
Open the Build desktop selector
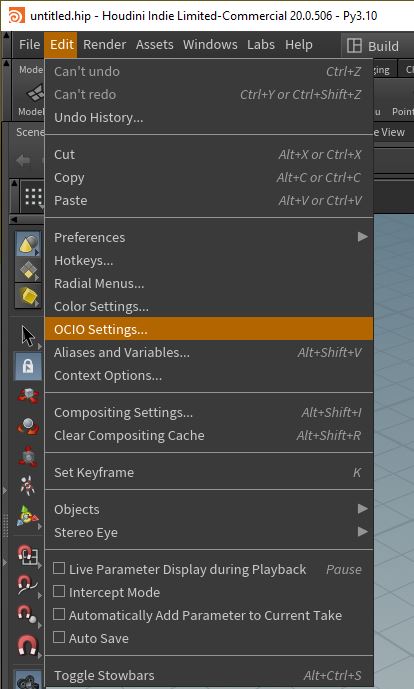click(373, 46)
